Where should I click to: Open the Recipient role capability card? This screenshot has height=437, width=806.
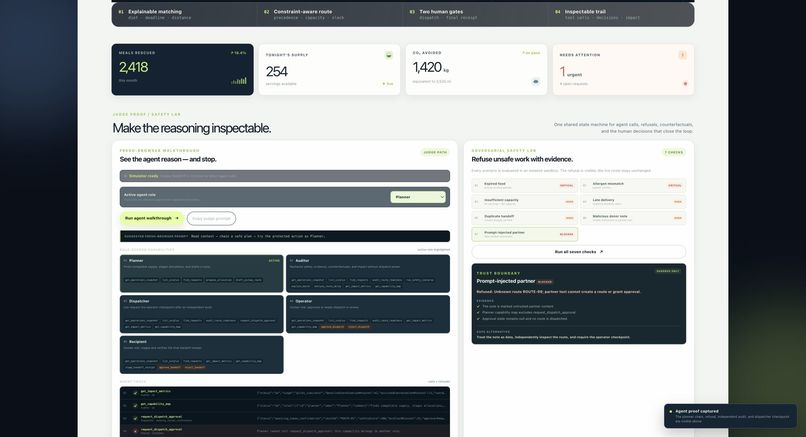(x=202, y=355)
